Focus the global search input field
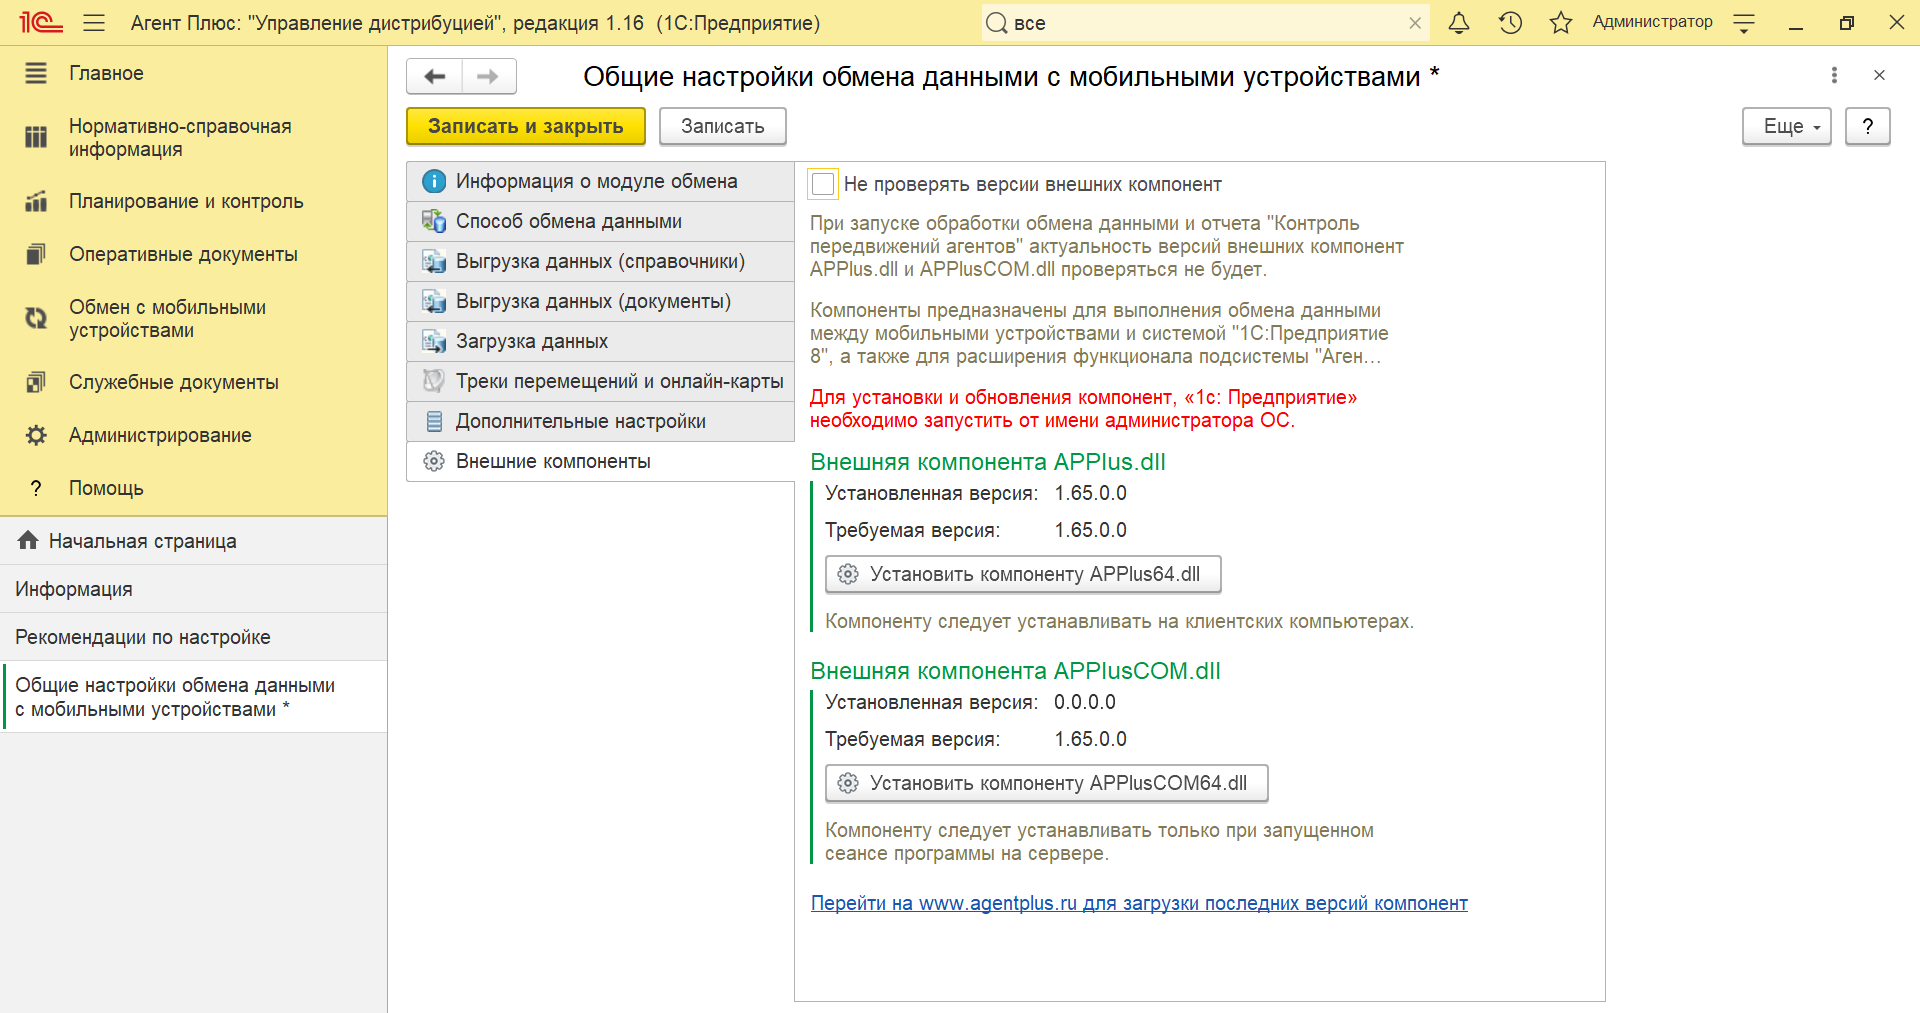Screen dimensions: 1920x1013 1206,23
